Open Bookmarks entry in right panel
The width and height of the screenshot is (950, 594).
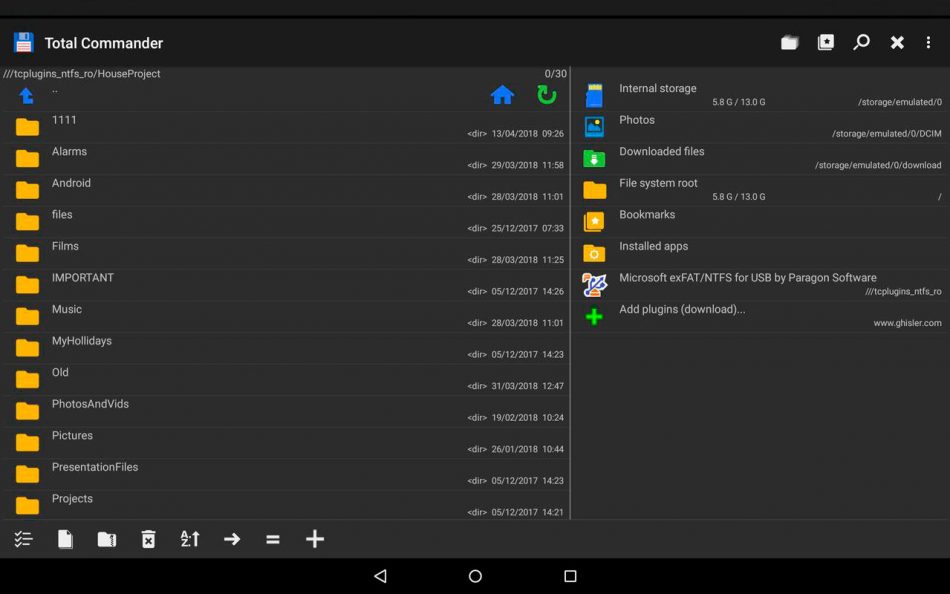(761, 221)
